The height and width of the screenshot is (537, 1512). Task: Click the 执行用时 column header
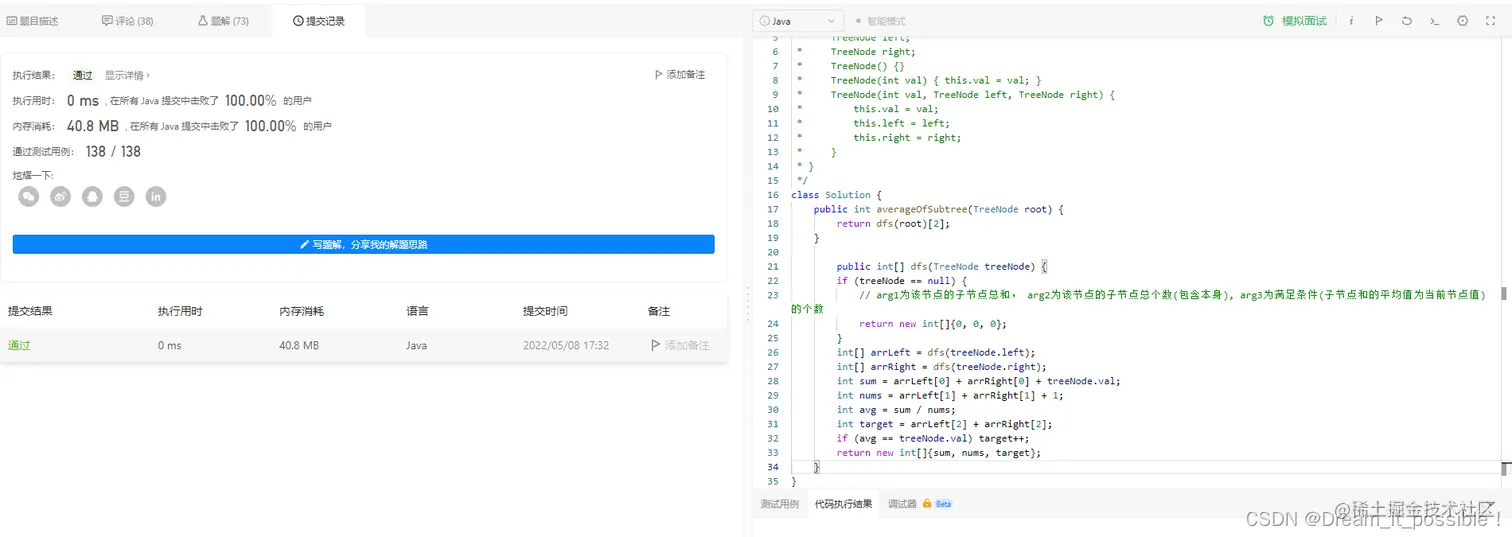[x=180, y=311]
